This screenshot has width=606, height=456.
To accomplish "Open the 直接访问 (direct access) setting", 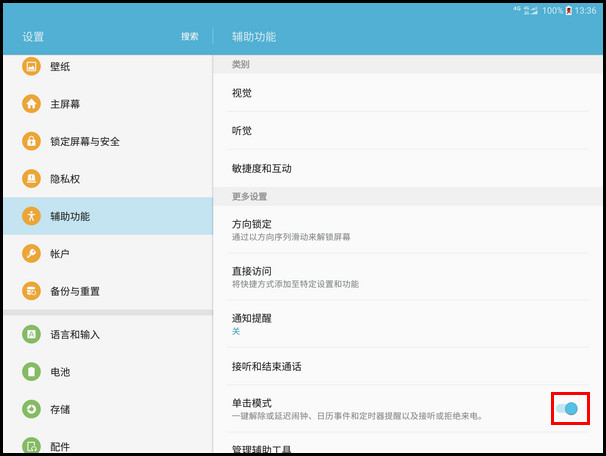I will click(x=409, y=277).
